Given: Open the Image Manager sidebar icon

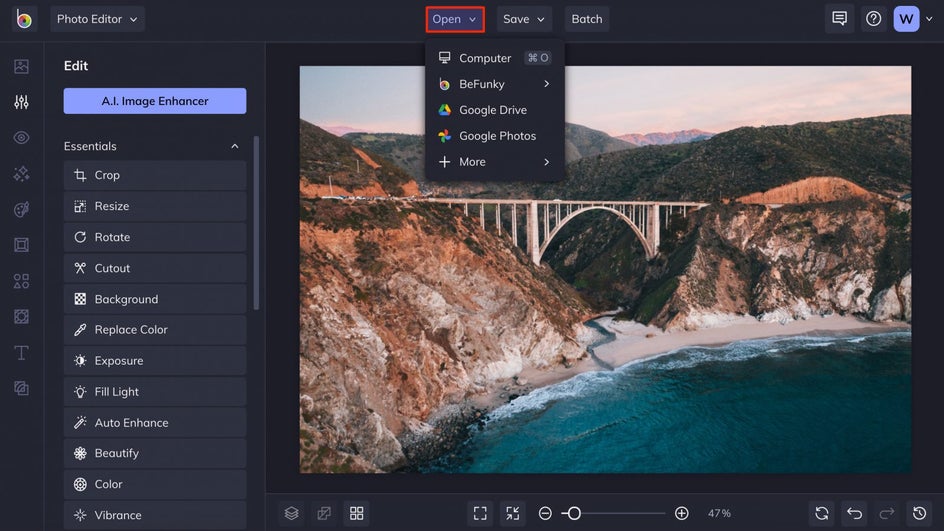Looking at the screenshot, I should (21, 67).
